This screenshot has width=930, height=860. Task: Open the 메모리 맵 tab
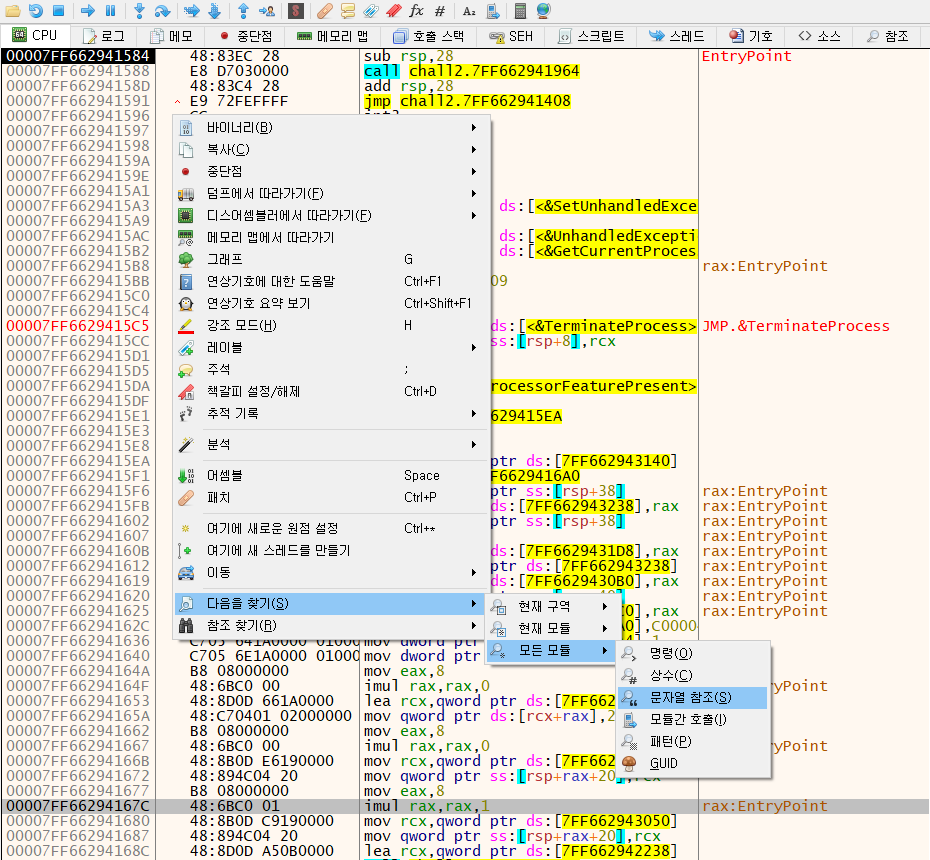point(332,36)
